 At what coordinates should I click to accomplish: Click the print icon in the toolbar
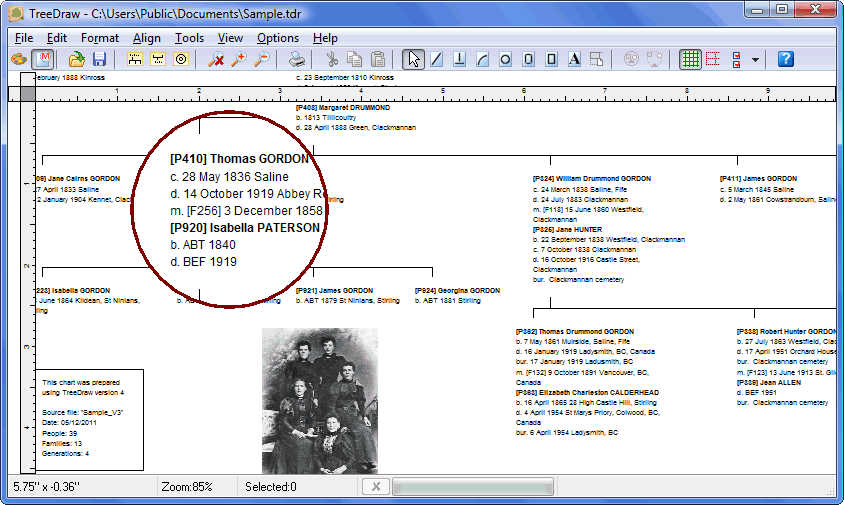(x=297, y=59)
